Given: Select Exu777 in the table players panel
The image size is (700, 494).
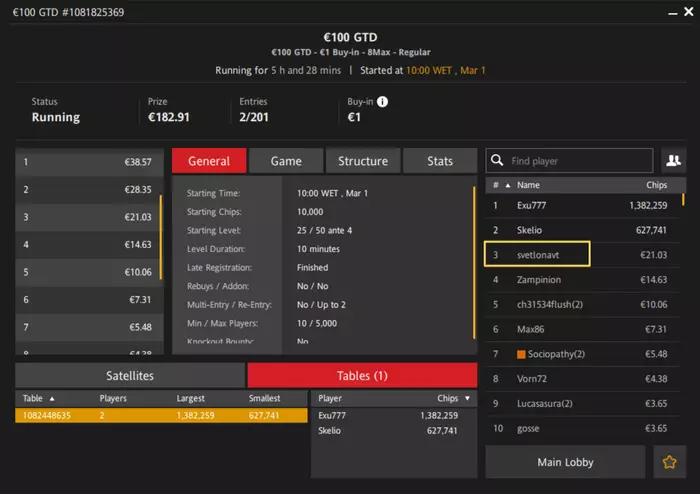Looking at the screenshot, I should (394, 415).
